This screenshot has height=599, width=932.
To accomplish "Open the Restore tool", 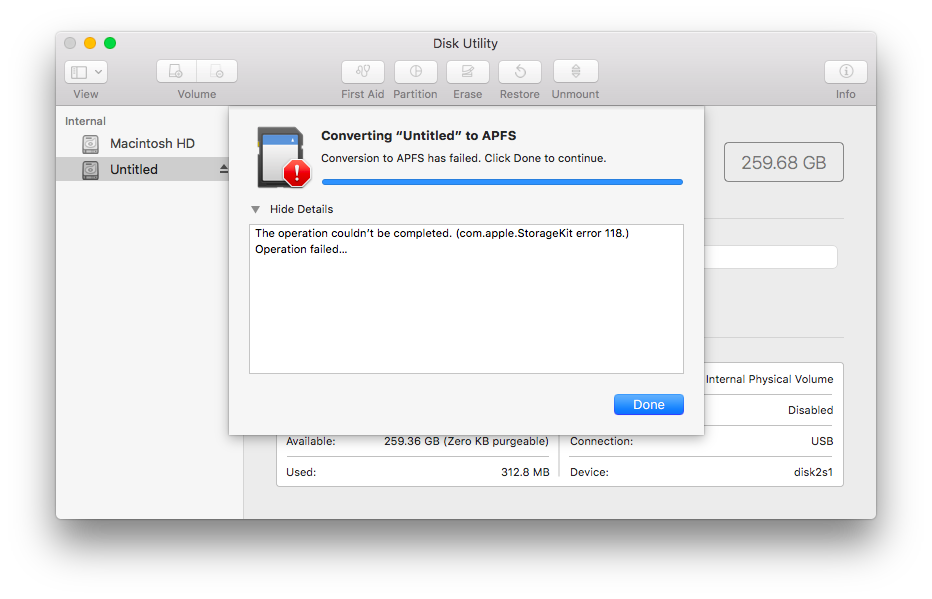I will (519, 71).
